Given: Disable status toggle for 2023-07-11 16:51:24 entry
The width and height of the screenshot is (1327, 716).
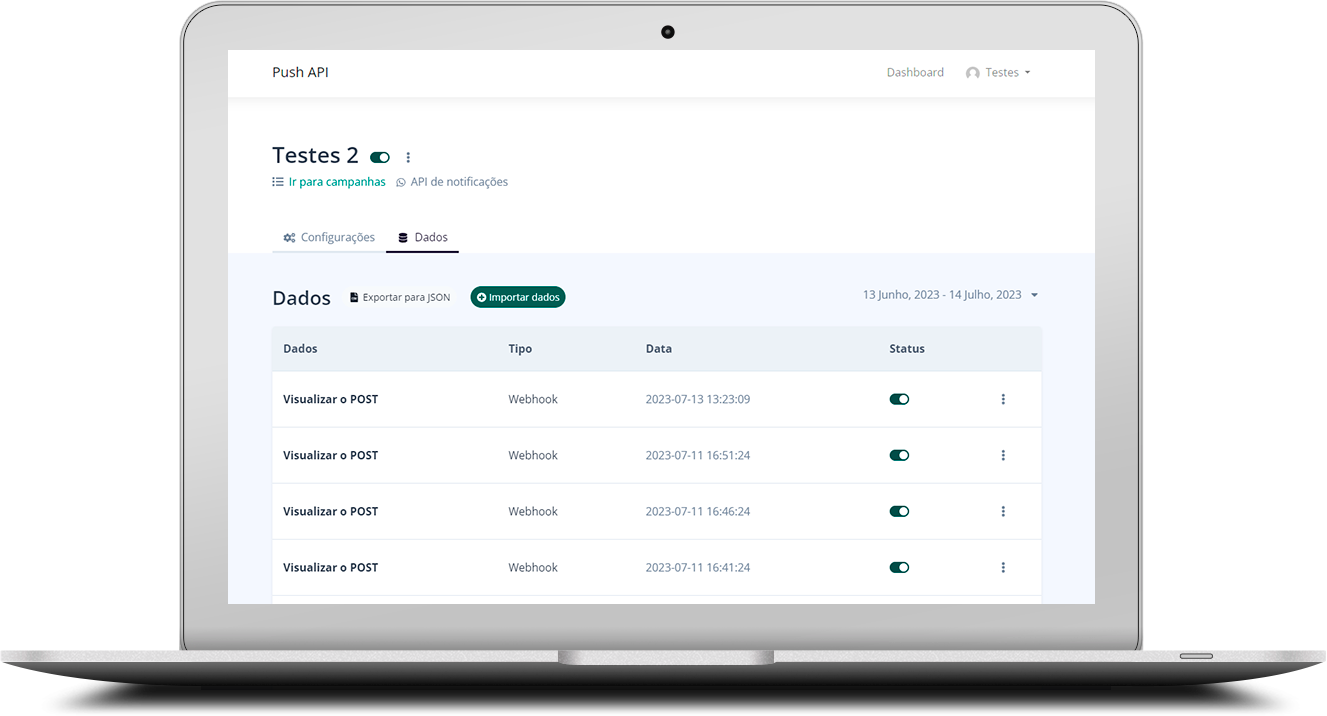Looking at the screenshot, I should 899,455.
